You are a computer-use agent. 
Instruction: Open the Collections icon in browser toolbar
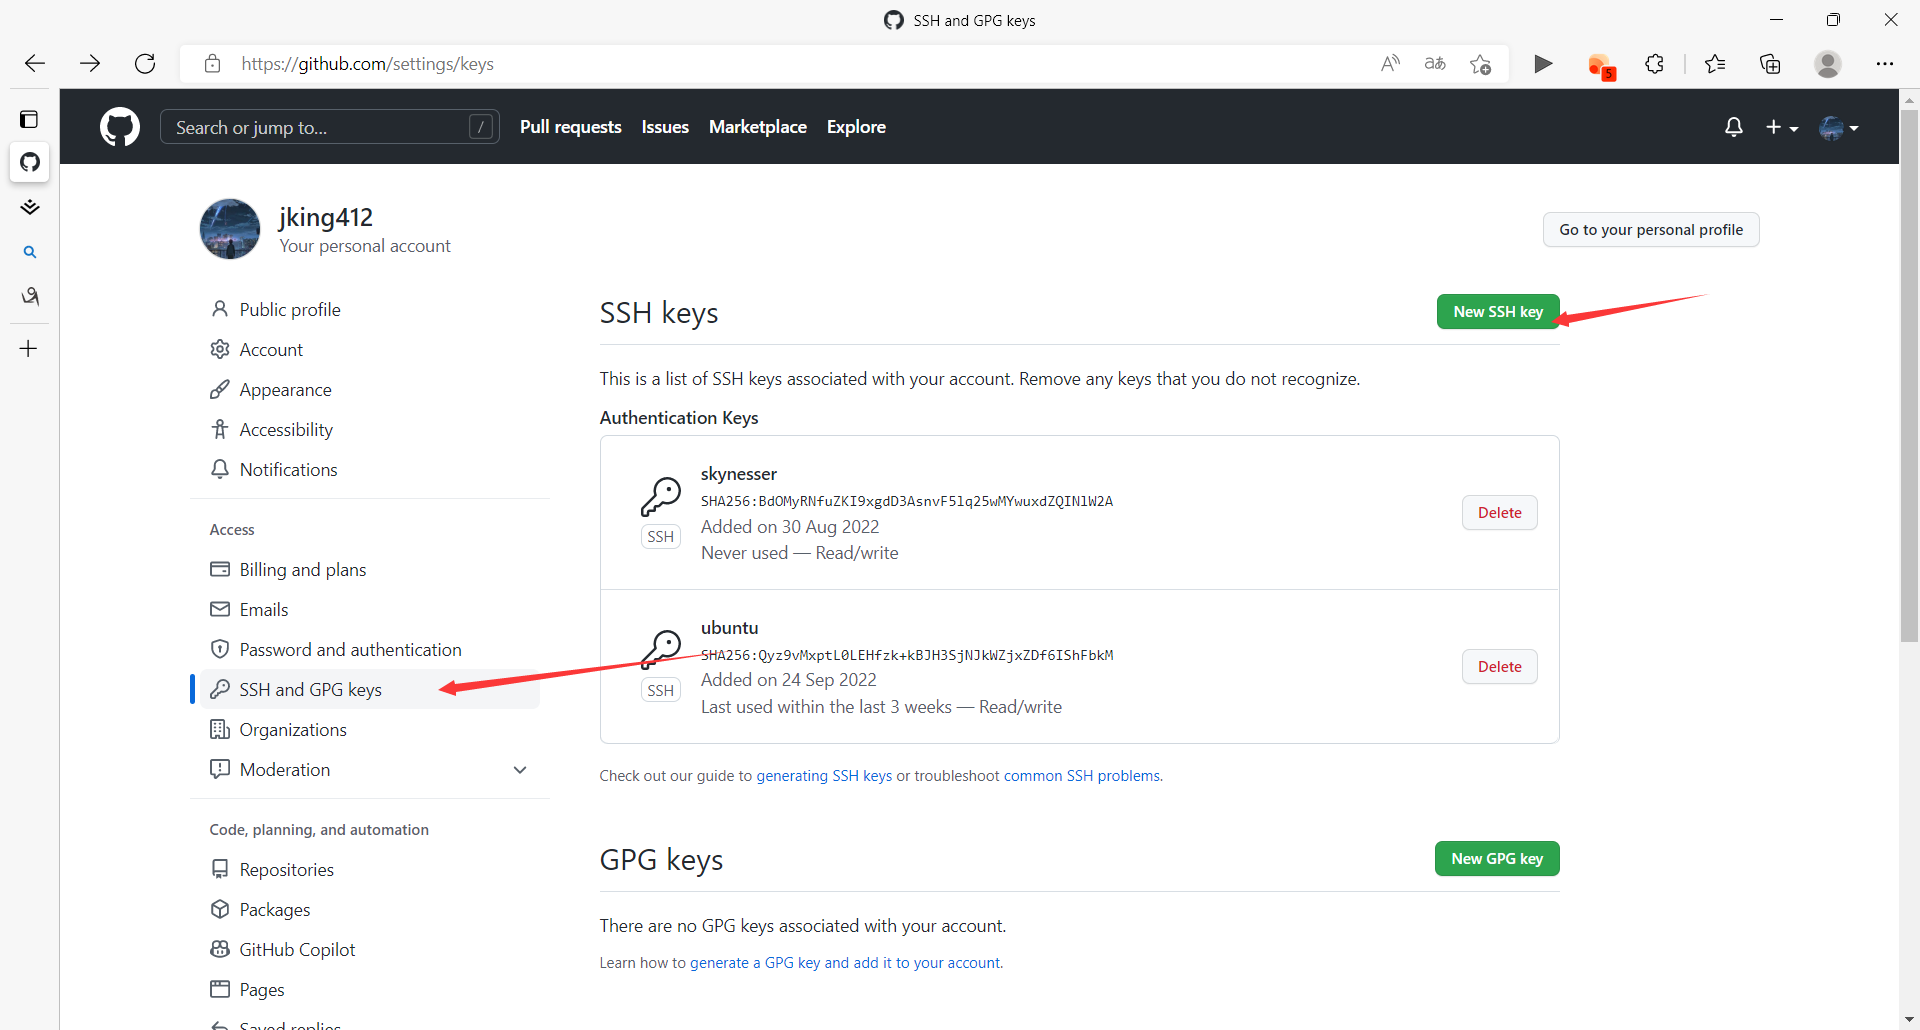point(1770,64)
